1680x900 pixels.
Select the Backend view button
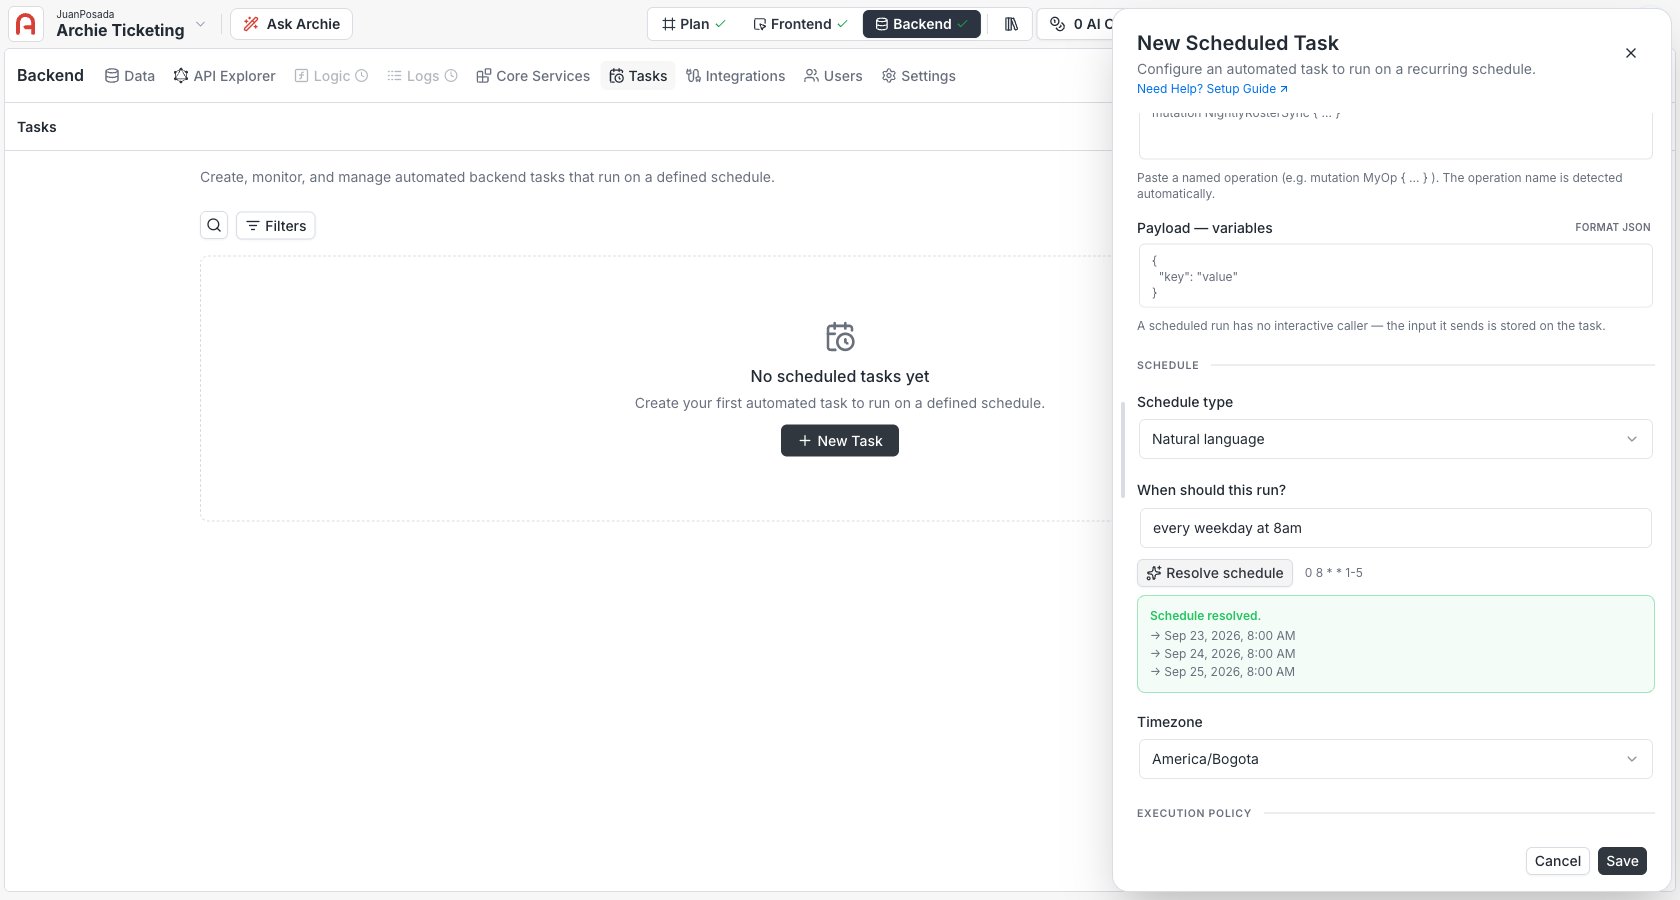(x=921, y=24)
